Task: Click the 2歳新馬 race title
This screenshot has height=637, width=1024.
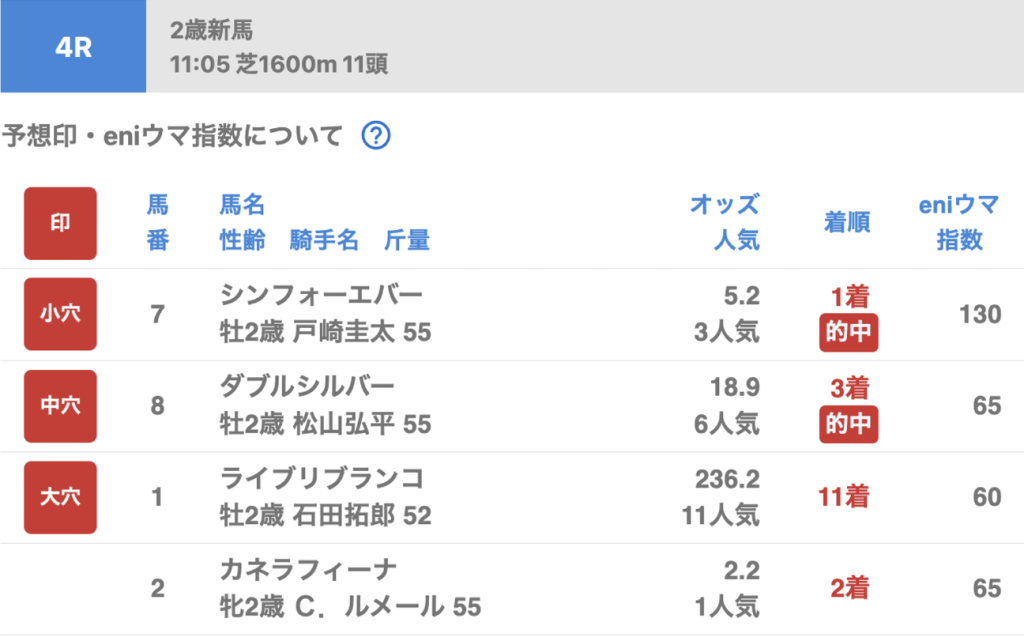Action: pos(211,30)
